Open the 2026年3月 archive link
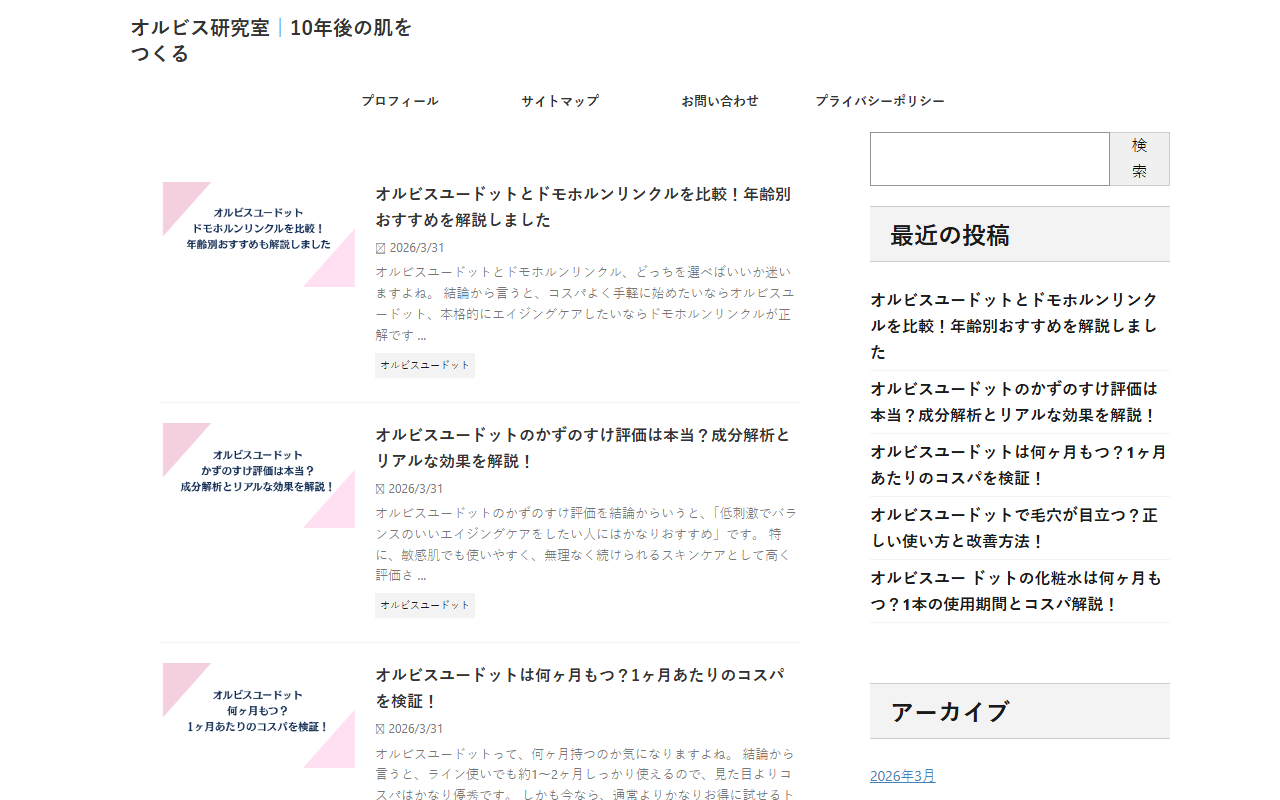Viewport: 1280px width, 800px height. [903, 776]
